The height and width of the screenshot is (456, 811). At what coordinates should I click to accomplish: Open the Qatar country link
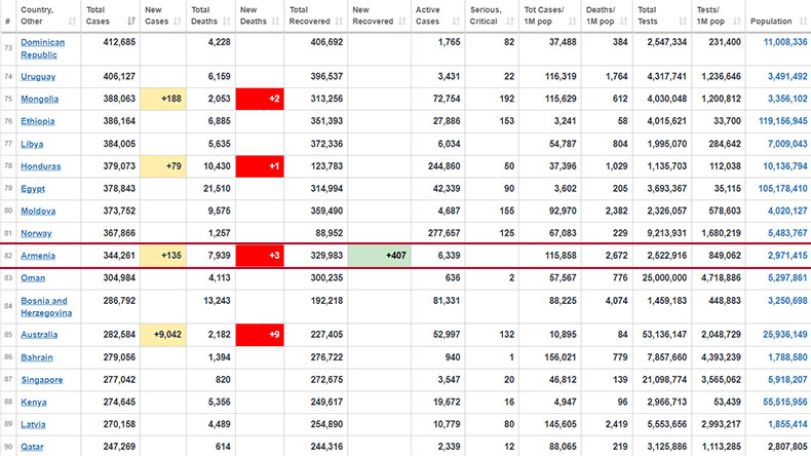pos(32,447)
